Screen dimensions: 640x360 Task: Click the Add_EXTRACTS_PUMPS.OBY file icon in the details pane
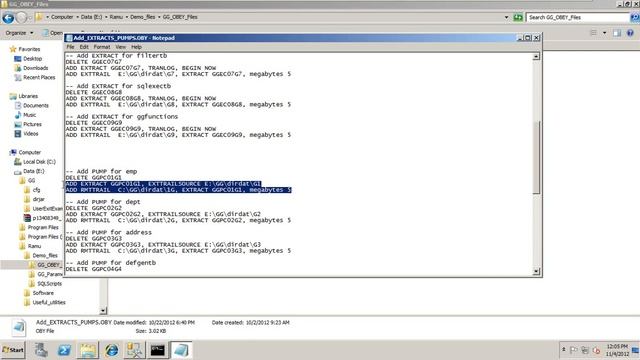coord(18,327)
